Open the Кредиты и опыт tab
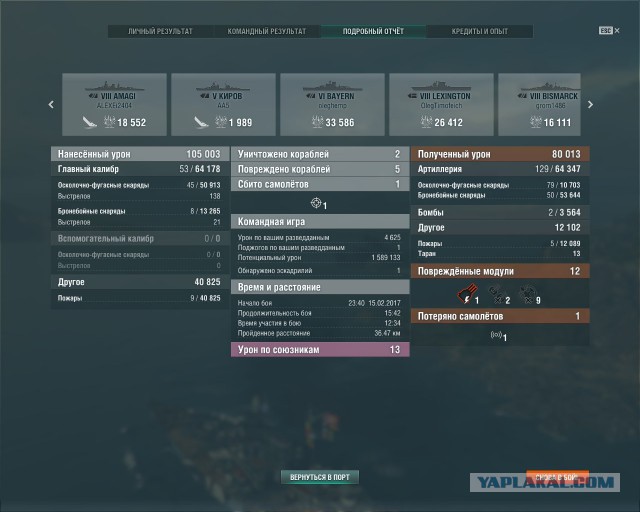The height and width of the screenshot is (512, 640). 480,31
